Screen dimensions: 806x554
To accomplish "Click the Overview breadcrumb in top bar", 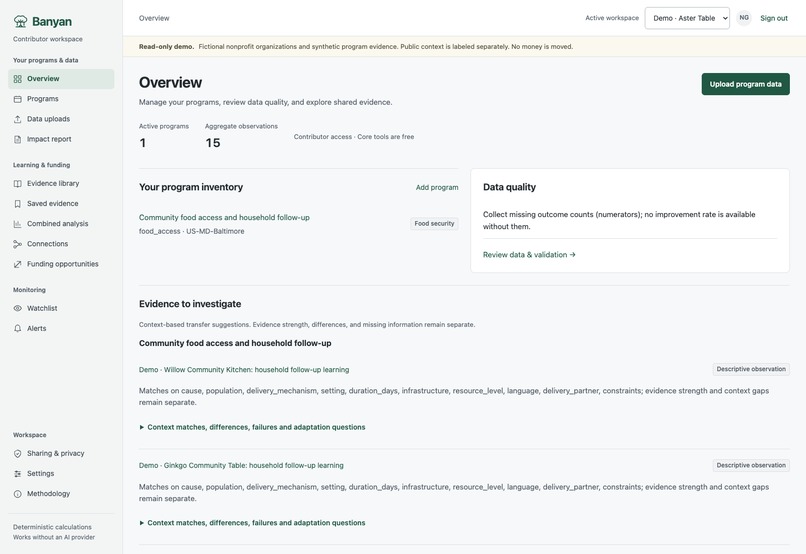I will pyautogui.click(x=154, y=18).
